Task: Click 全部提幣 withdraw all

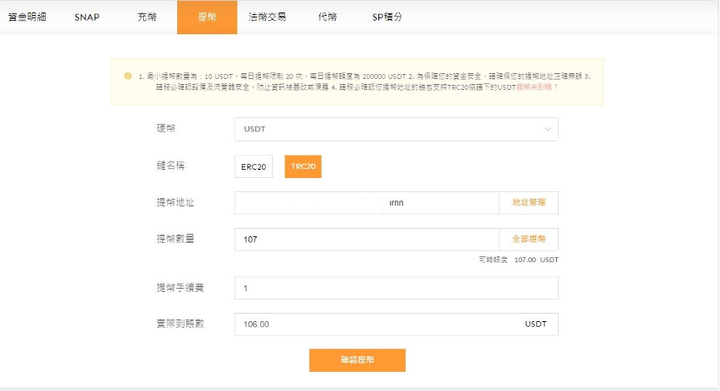Action: click(529, 239)
